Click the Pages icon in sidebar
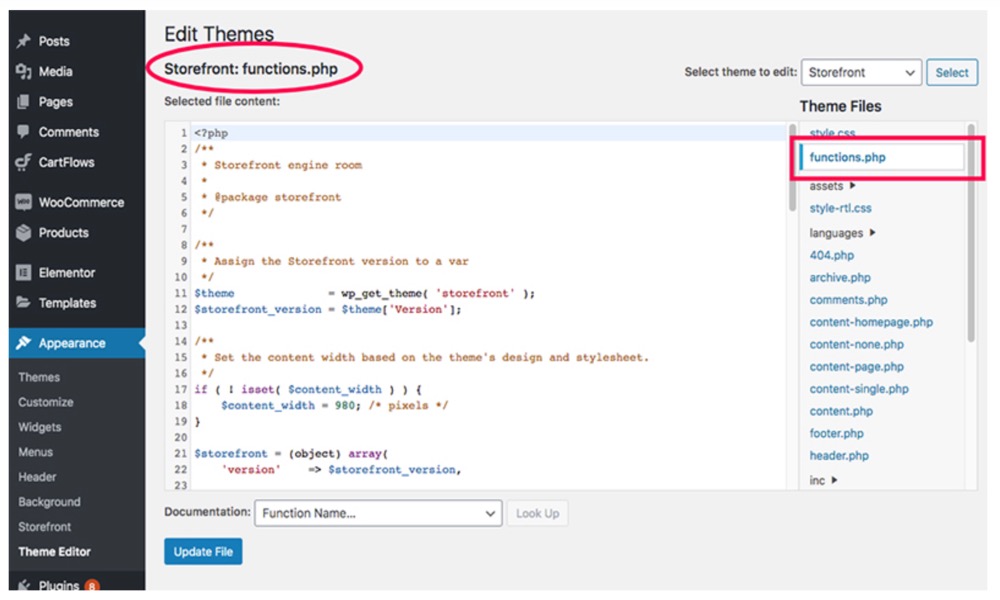The image size is (1000, 600). [x=24, y=101]
